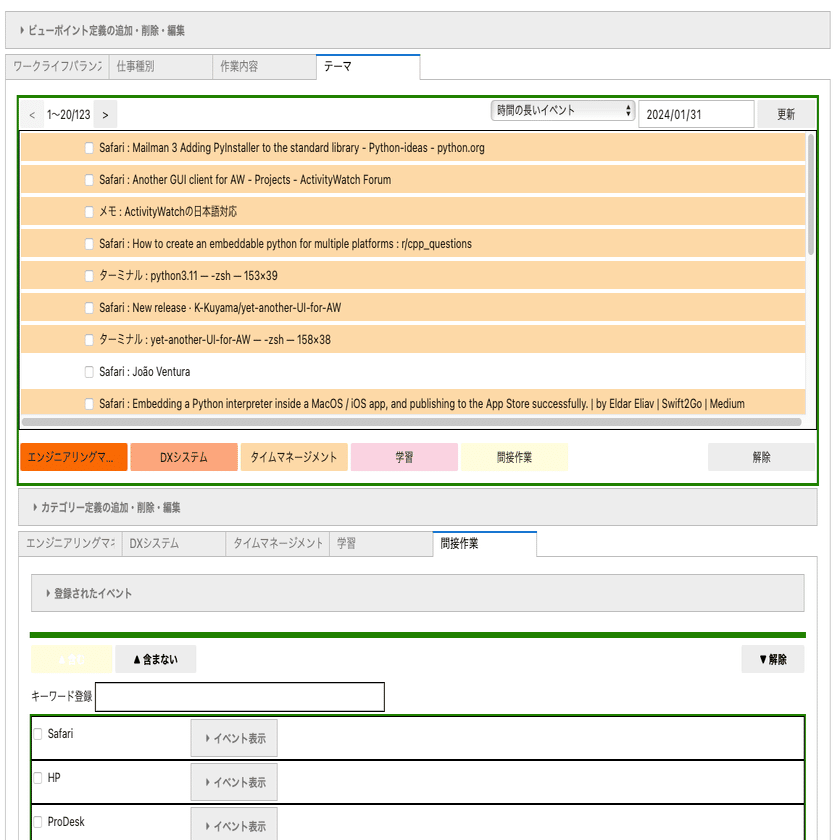Expand 登録されたイベント section
Image resolution: width=840 pixels, height=840 pixels.
click(x=418, y=593)
